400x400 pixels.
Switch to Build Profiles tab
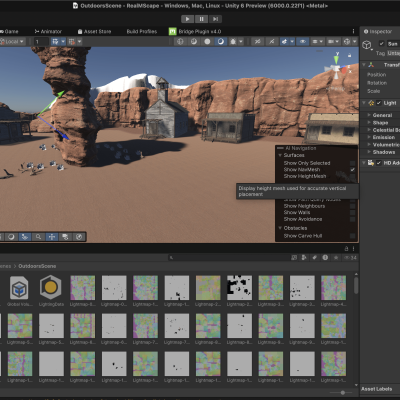point(142,32)
